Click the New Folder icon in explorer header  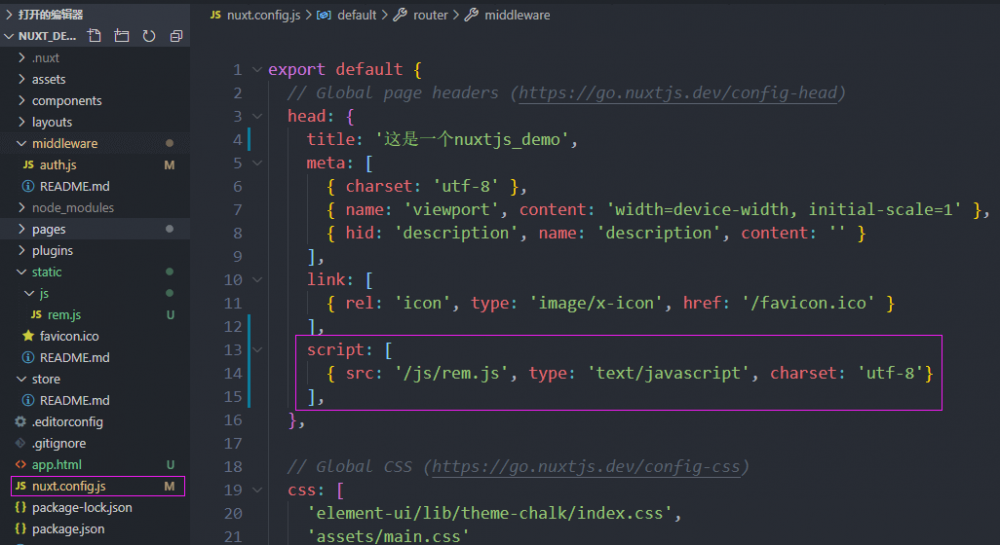122,36
